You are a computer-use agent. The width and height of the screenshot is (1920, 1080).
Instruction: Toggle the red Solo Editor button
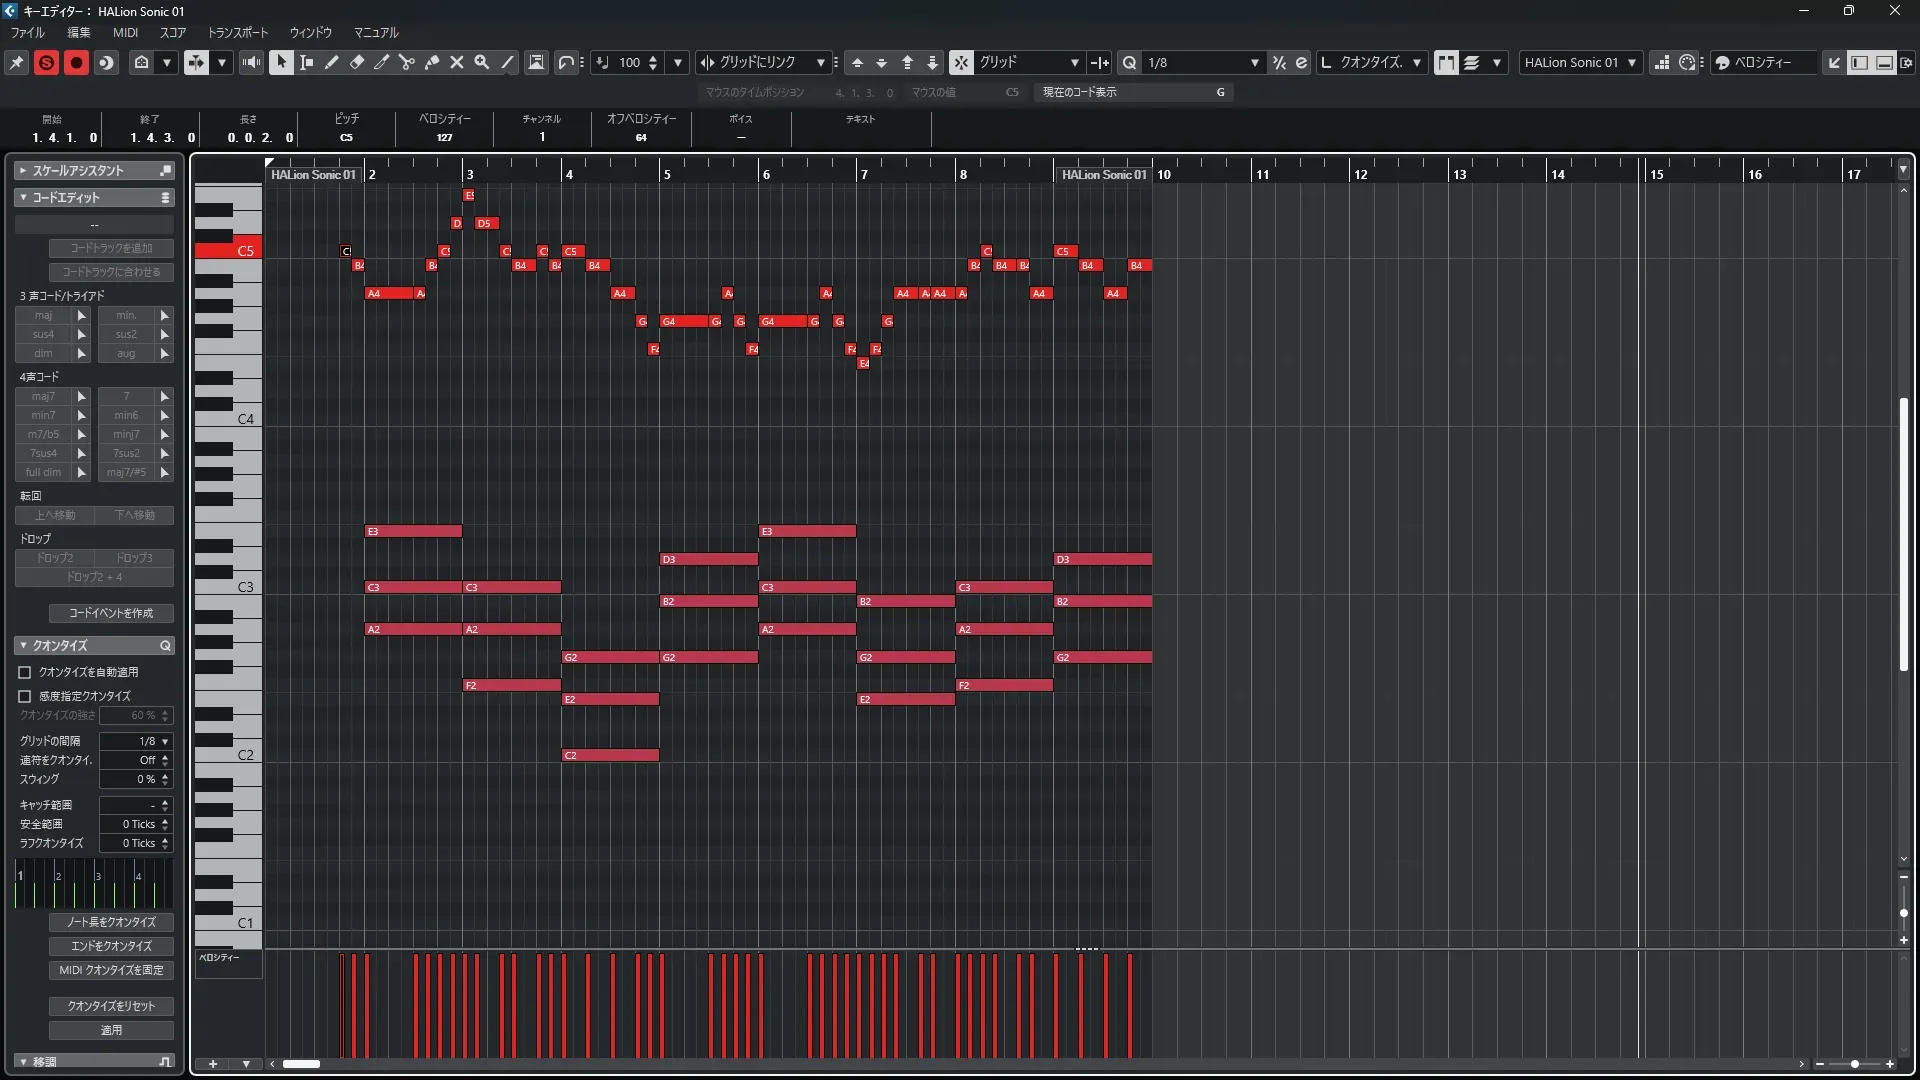pos(47,62)
